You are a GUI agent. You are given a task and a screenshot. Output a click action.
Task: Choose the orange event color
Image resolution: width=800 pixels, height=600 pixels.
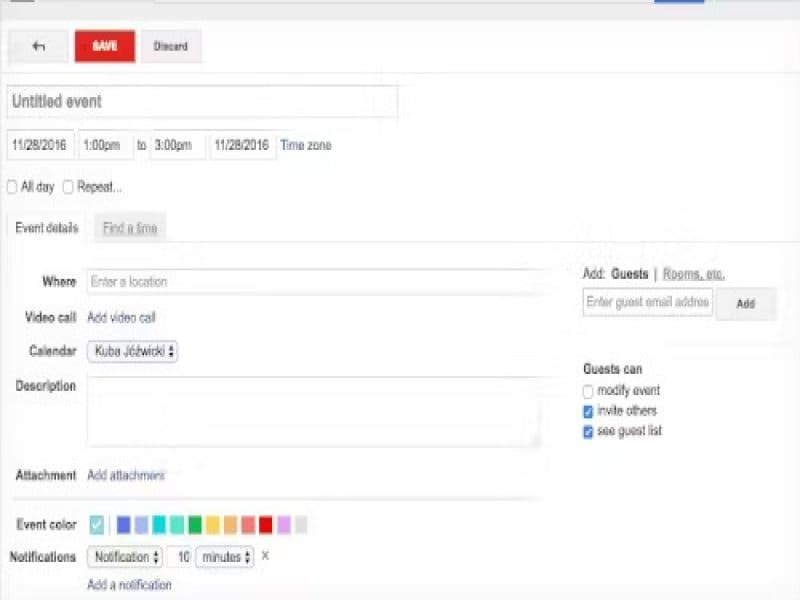(x=231, y=524)
